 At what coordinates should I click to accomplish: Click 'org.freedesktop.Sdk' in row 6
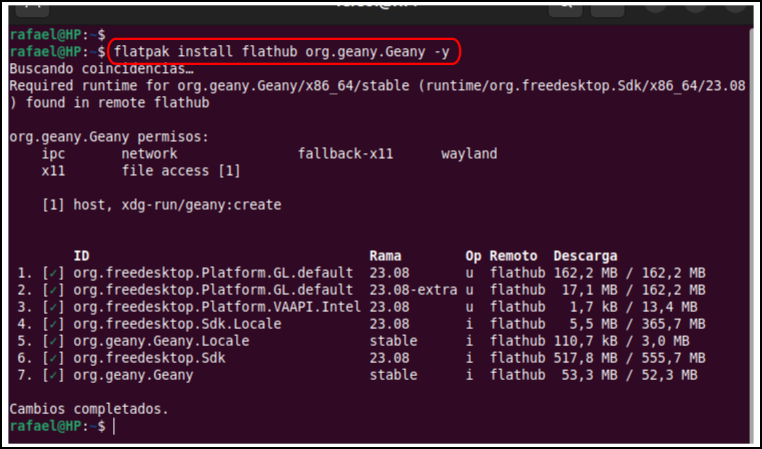tap(149, 358)
